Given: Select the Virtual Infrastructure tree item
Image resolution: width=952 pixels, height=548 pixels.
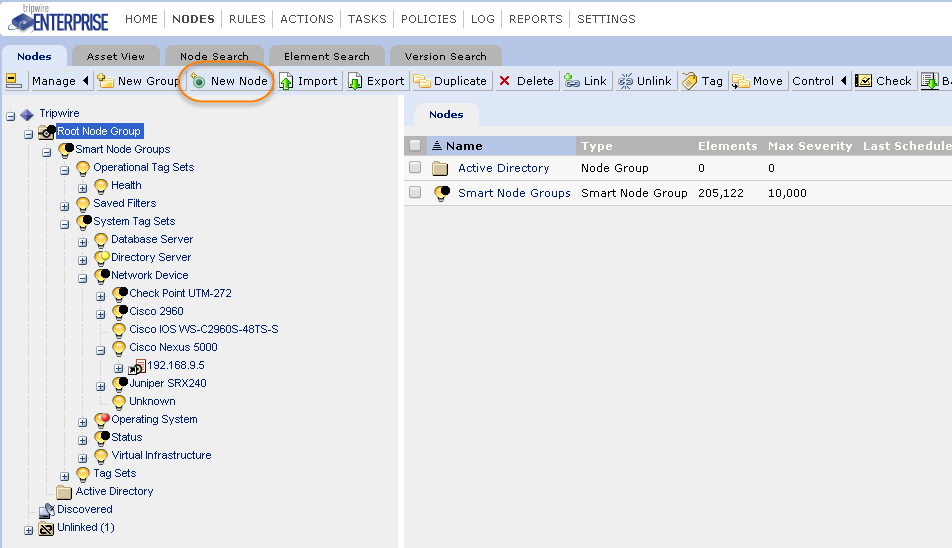Looking at the screenshot, I should (x=161, y=455).
